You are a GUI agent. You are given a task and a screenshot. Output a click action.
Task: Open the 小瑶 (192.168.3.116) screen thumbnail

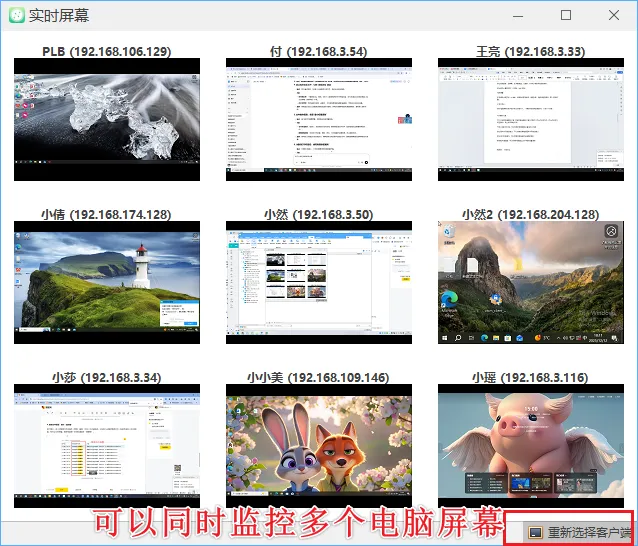pyautogui.click(x=531, y=446)
